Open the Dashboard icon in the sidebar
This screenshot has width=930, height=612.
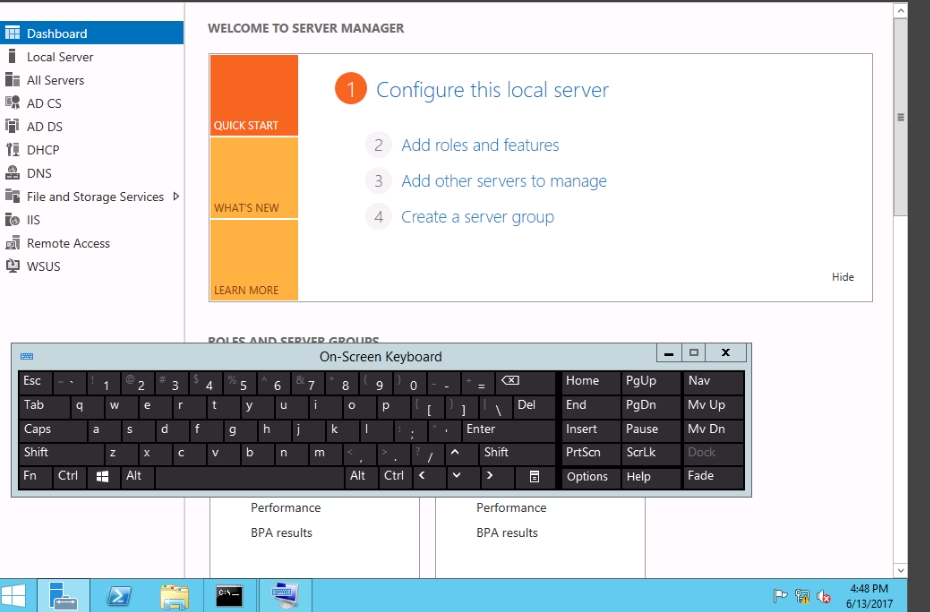coord(12,33)
